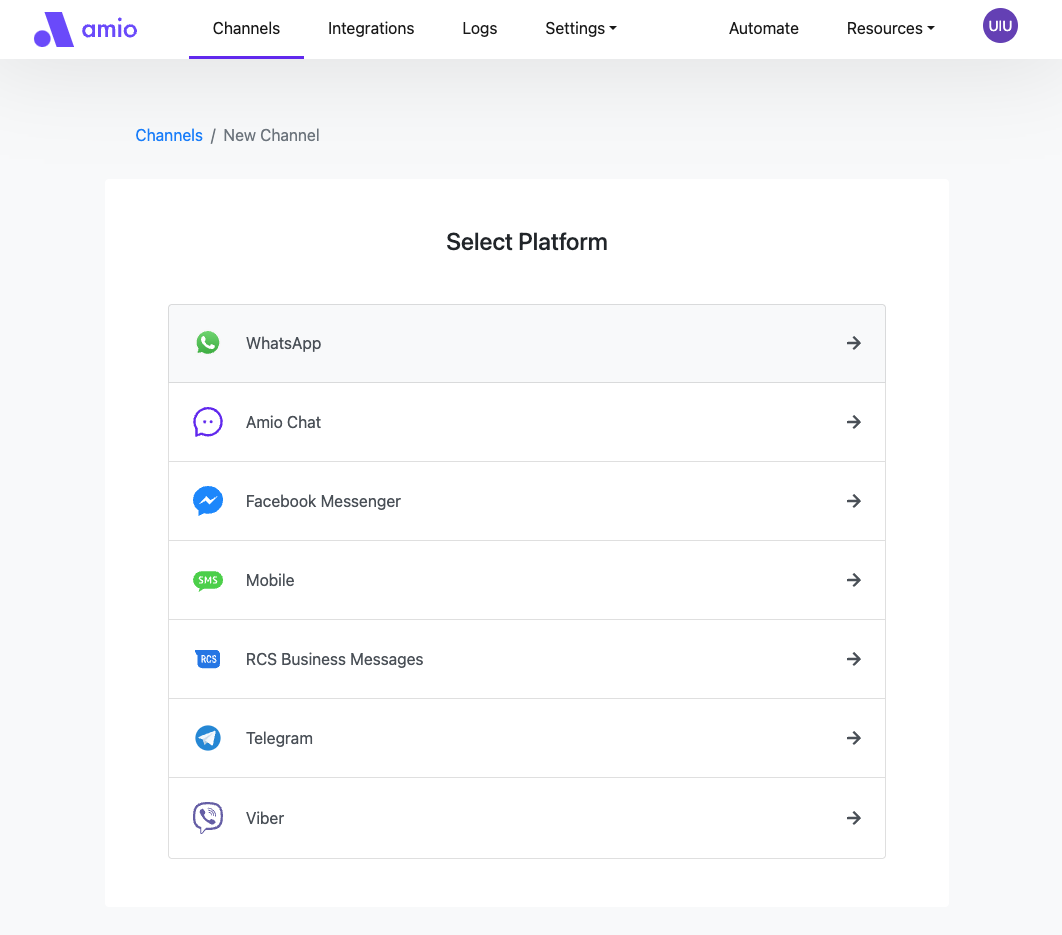Expand the Resources dropdown
The width and height of the screenshot is (1062, 935).
click(x=890, y=28)
